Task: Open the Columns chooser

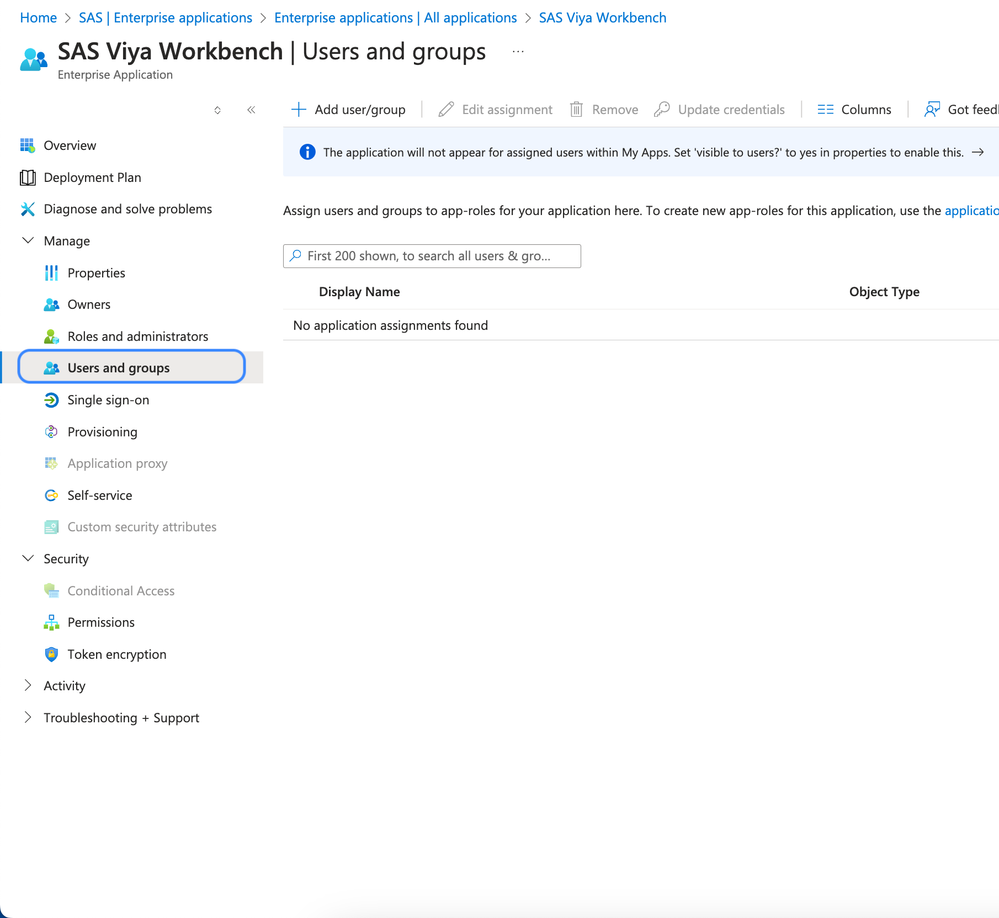Action: pyautogui.click(x=854, y=110)
